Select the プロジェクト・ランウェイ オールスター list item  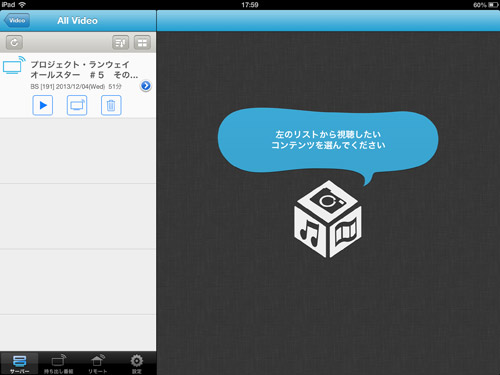point(78,85)
